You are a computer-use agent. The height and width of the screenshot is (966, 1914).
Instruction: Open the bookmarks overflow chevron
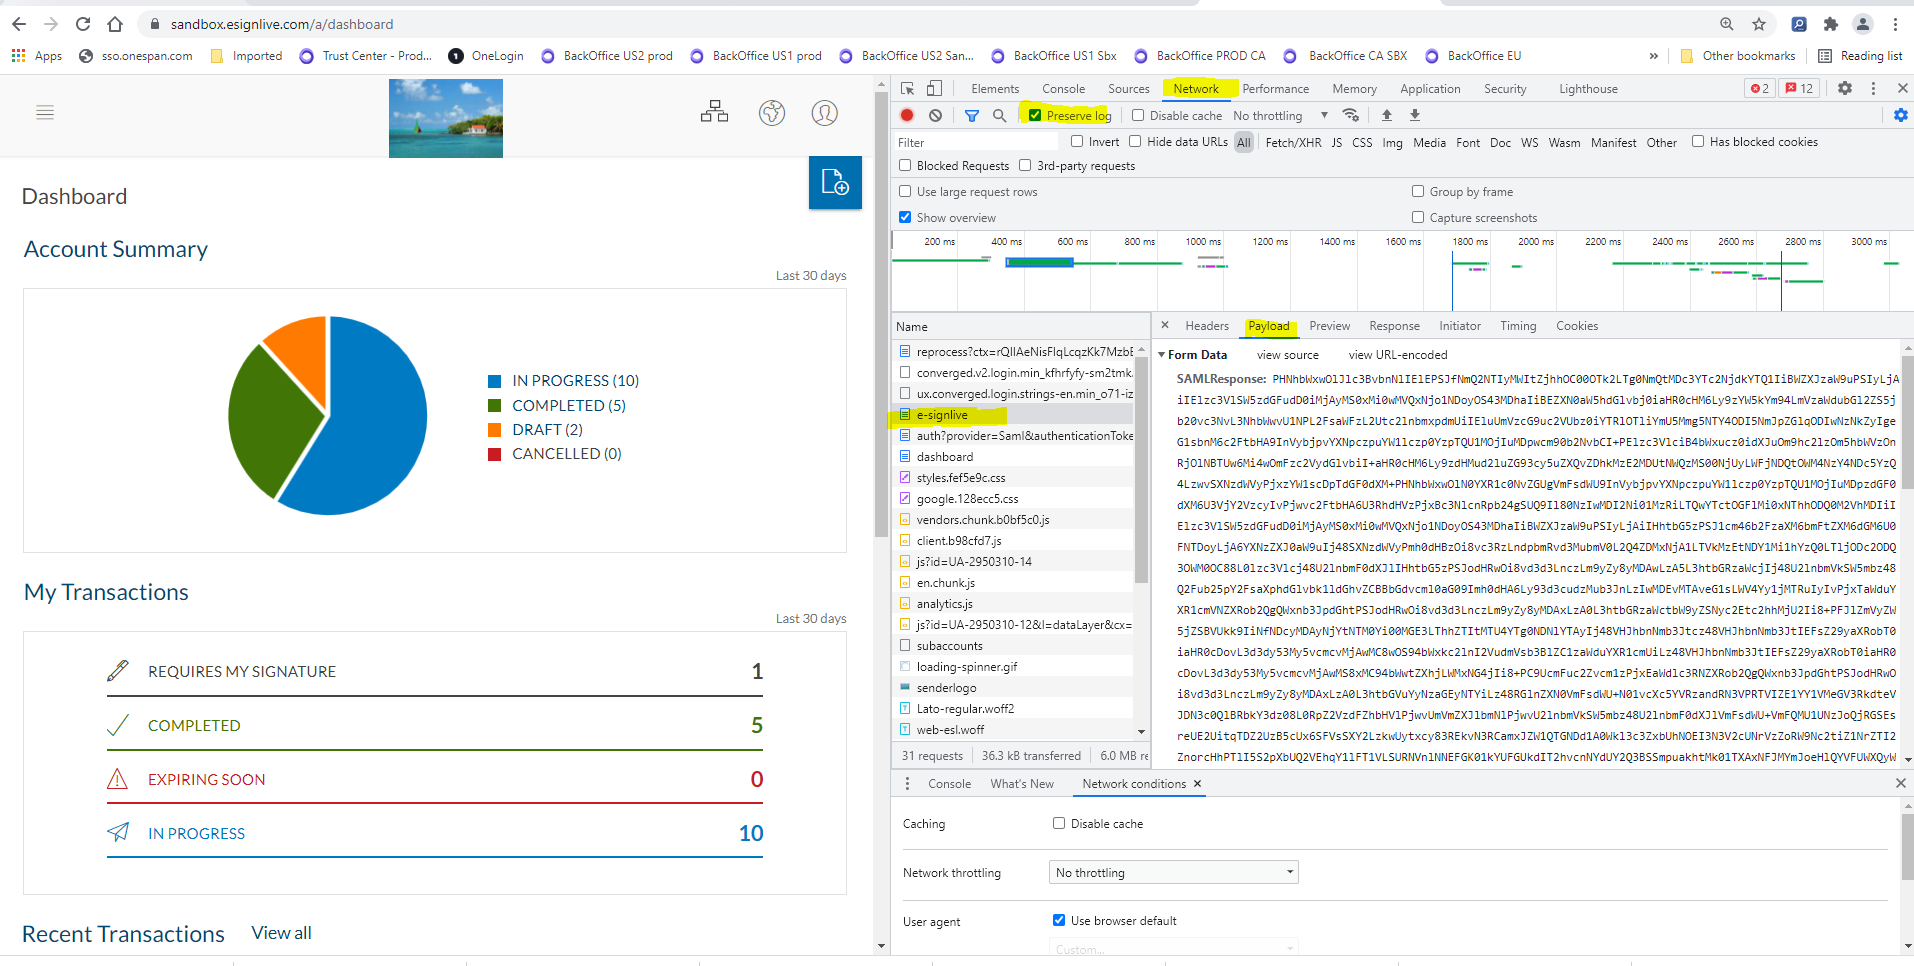click(1653, 56)
